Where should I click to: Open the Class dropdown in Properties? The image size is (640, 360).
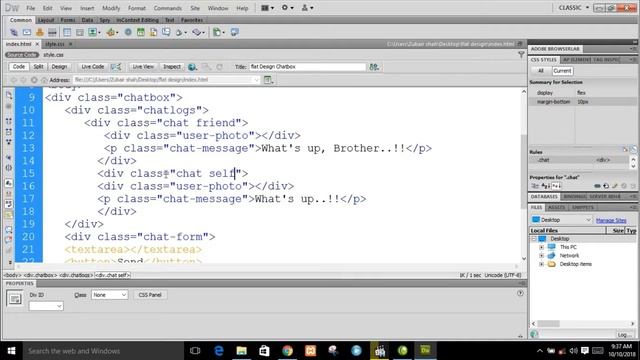[x=109, y=295]
